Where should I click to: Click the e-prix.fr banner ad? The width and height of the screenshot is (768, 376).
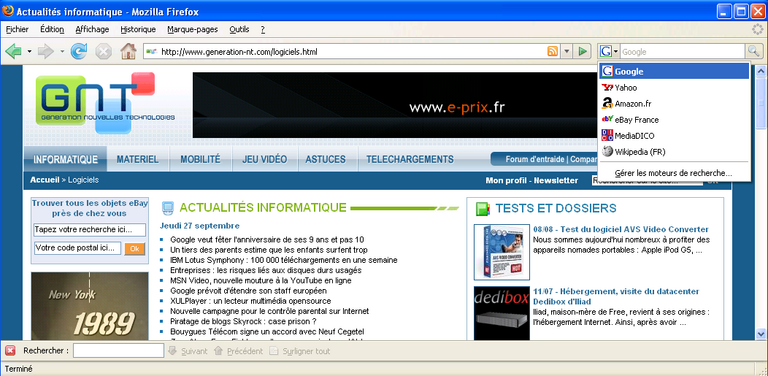395,105
